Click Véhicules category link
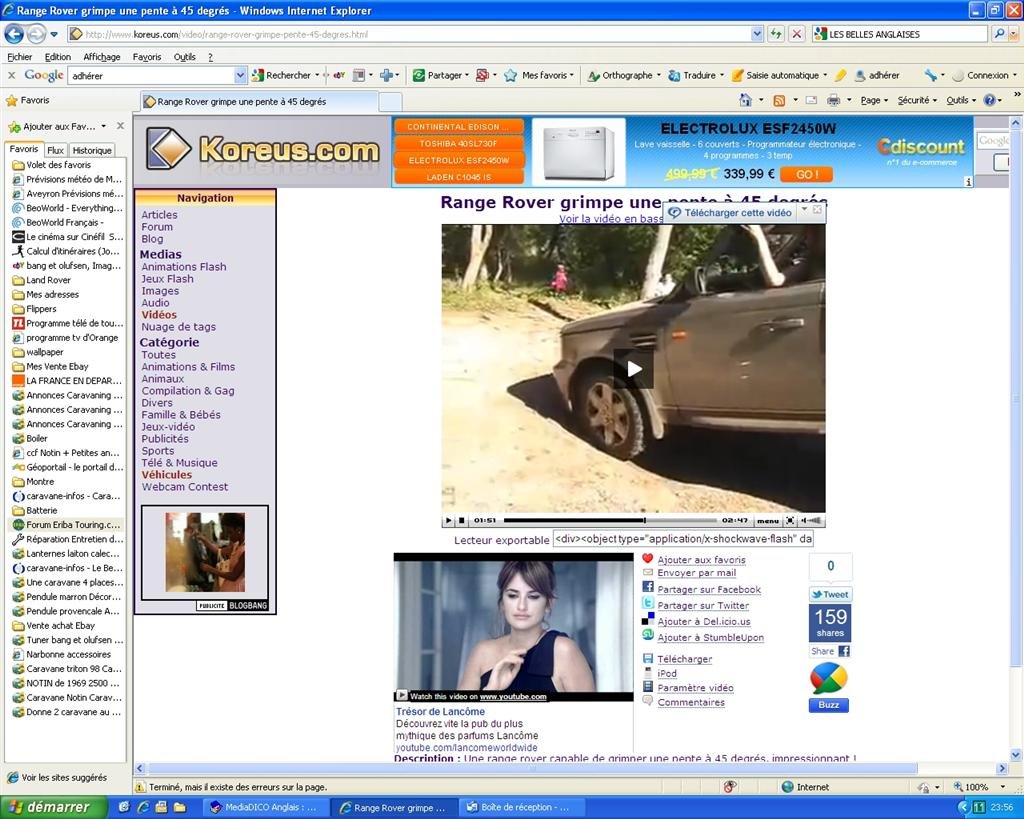 point(167,475)
